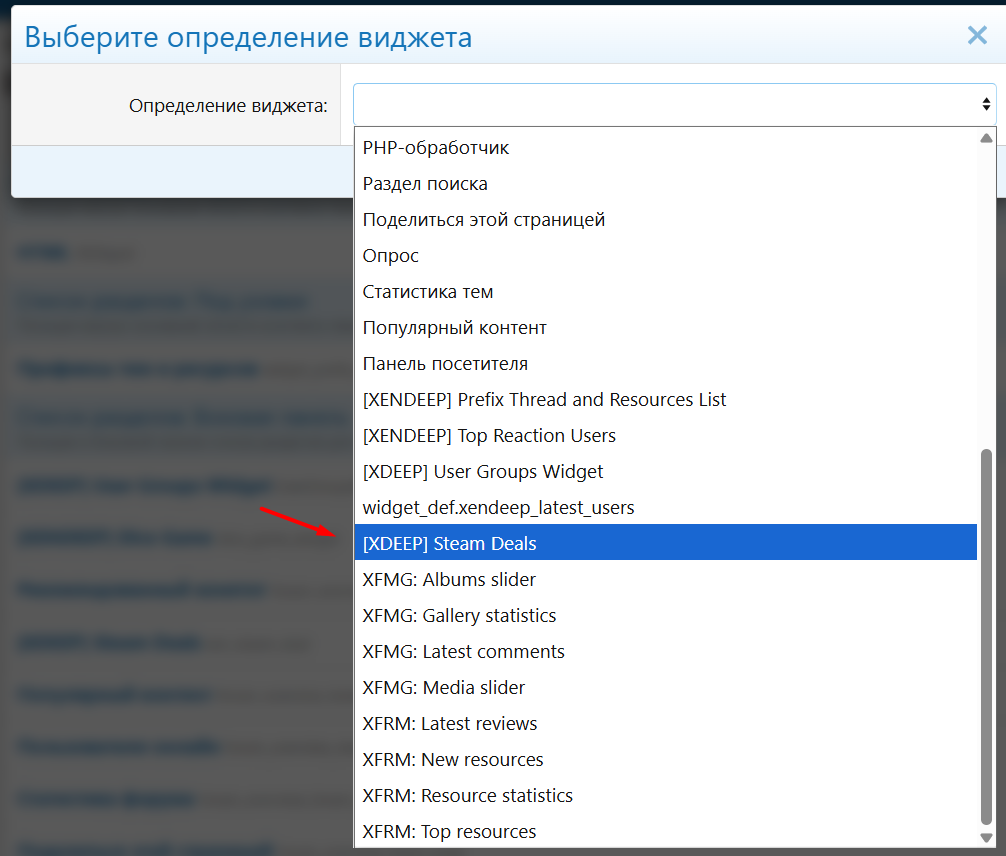Close the widget definition dialog
This screenshot has width=1006, height=856.
point(977,36)
